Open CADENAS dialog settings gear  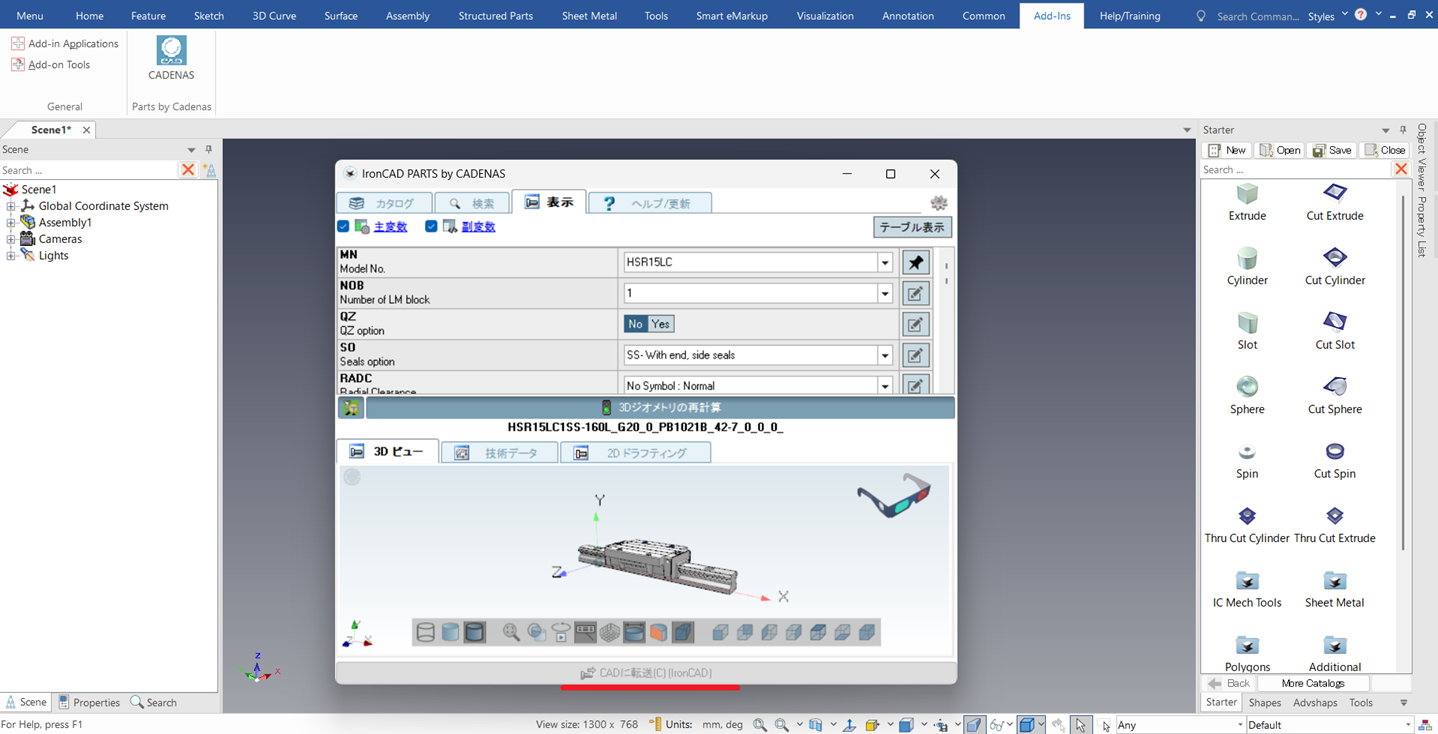[x=938, y=203]
